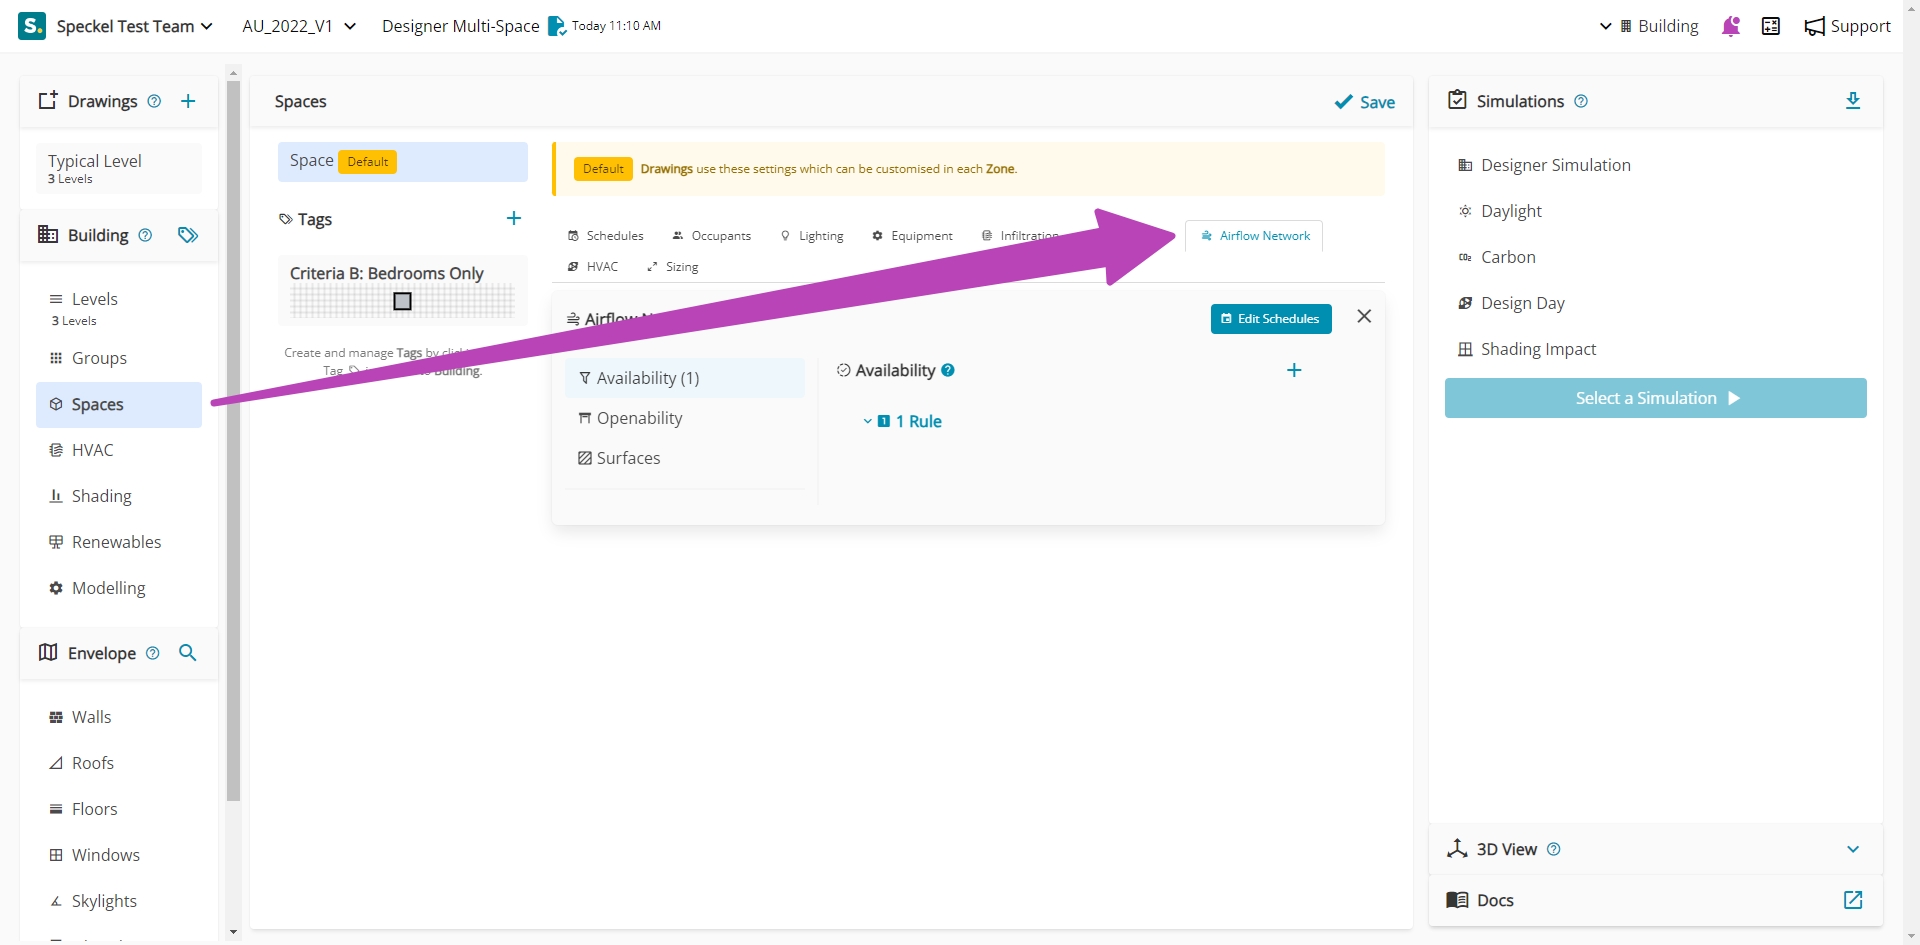1920x945 pixels.
Task: Collapse the 1 Rule entry
Action: [868, 422]
